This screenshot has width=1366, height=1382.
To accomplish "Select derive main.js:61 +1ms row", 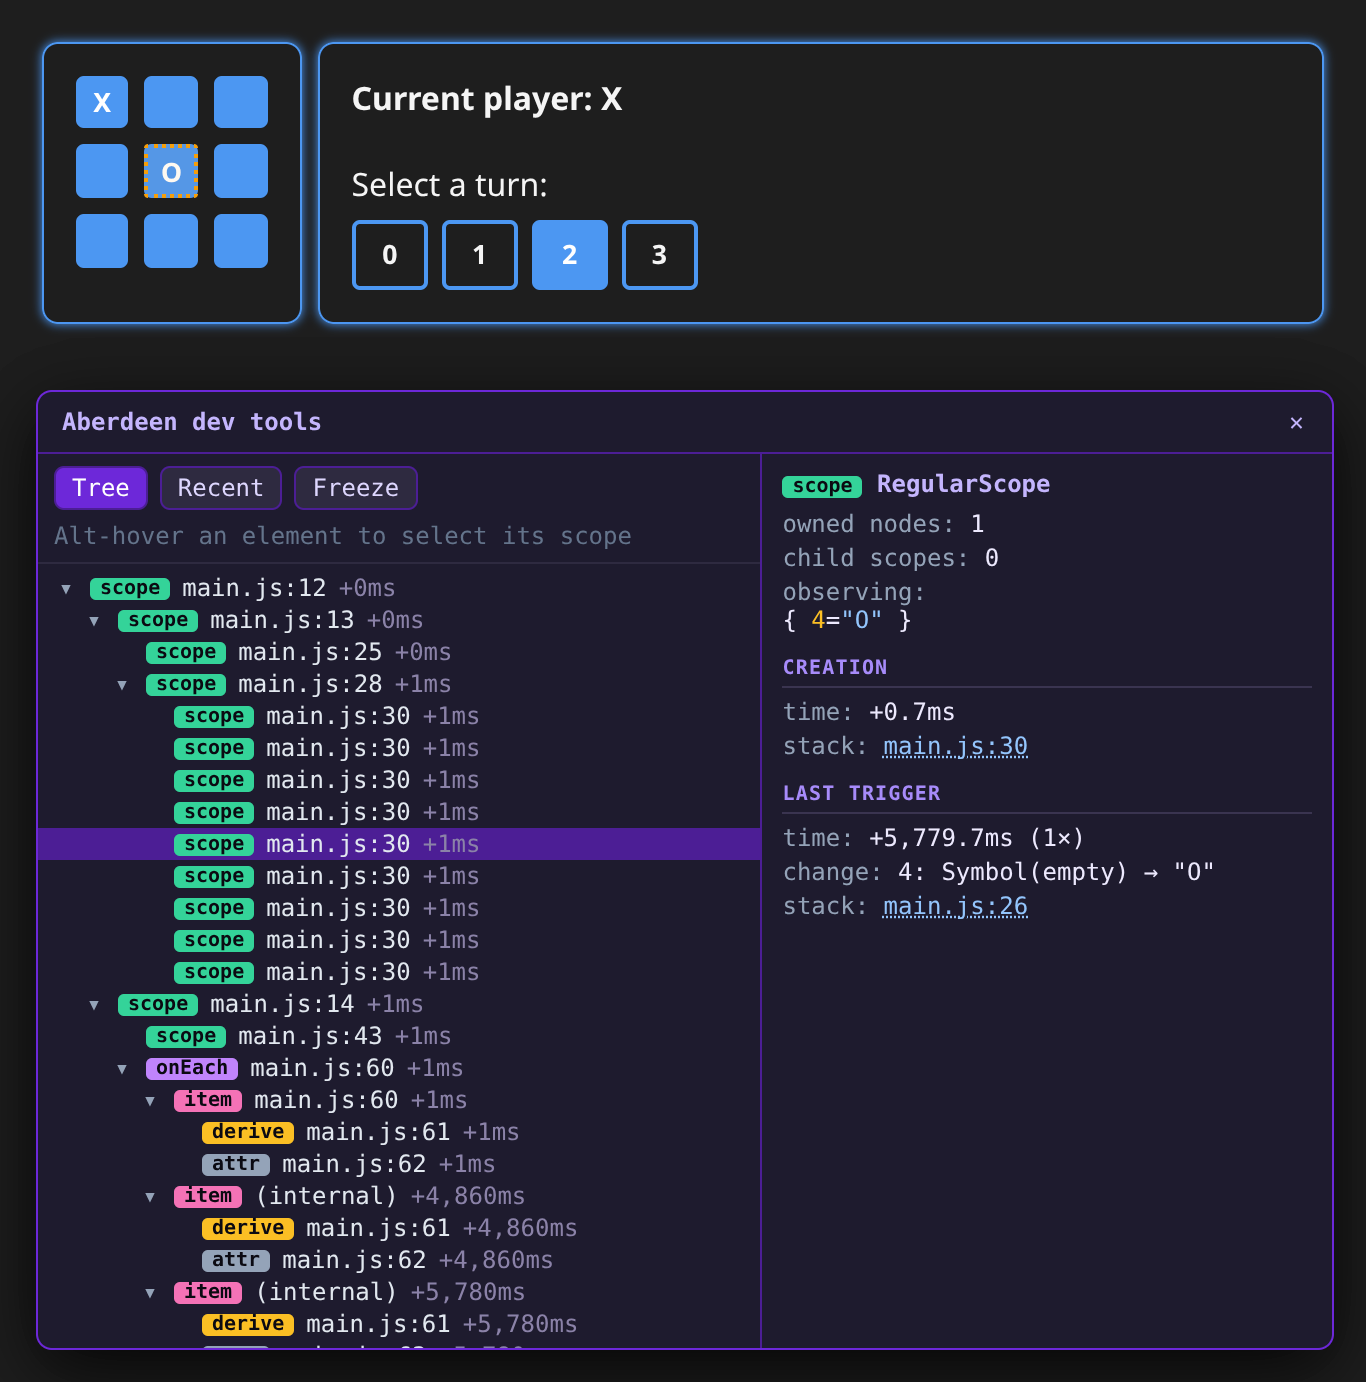I will coord(399,1132).
